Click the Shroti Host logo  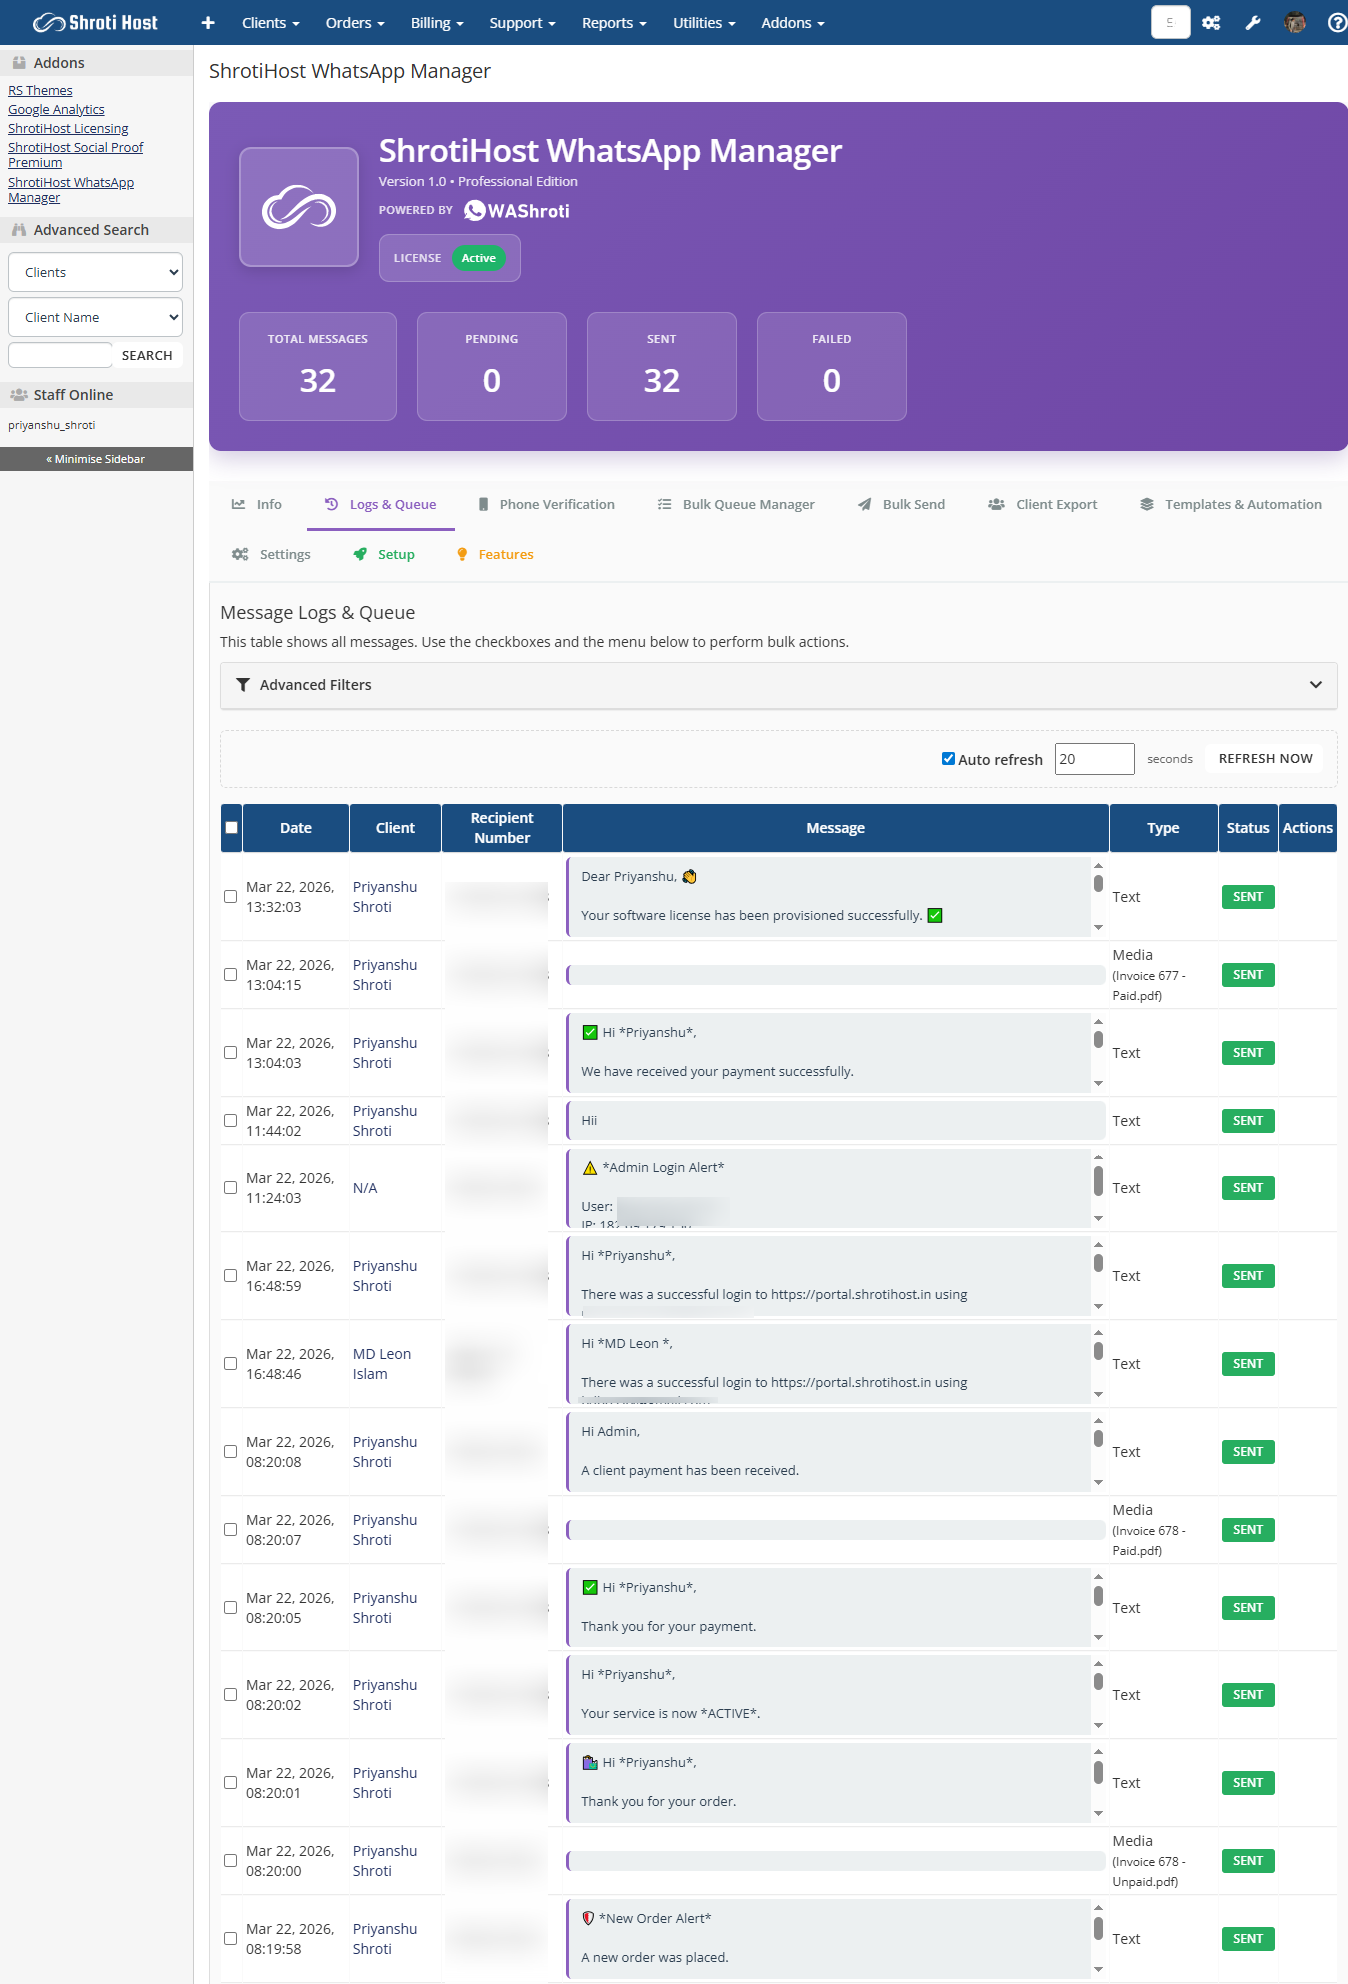[95, 22]
